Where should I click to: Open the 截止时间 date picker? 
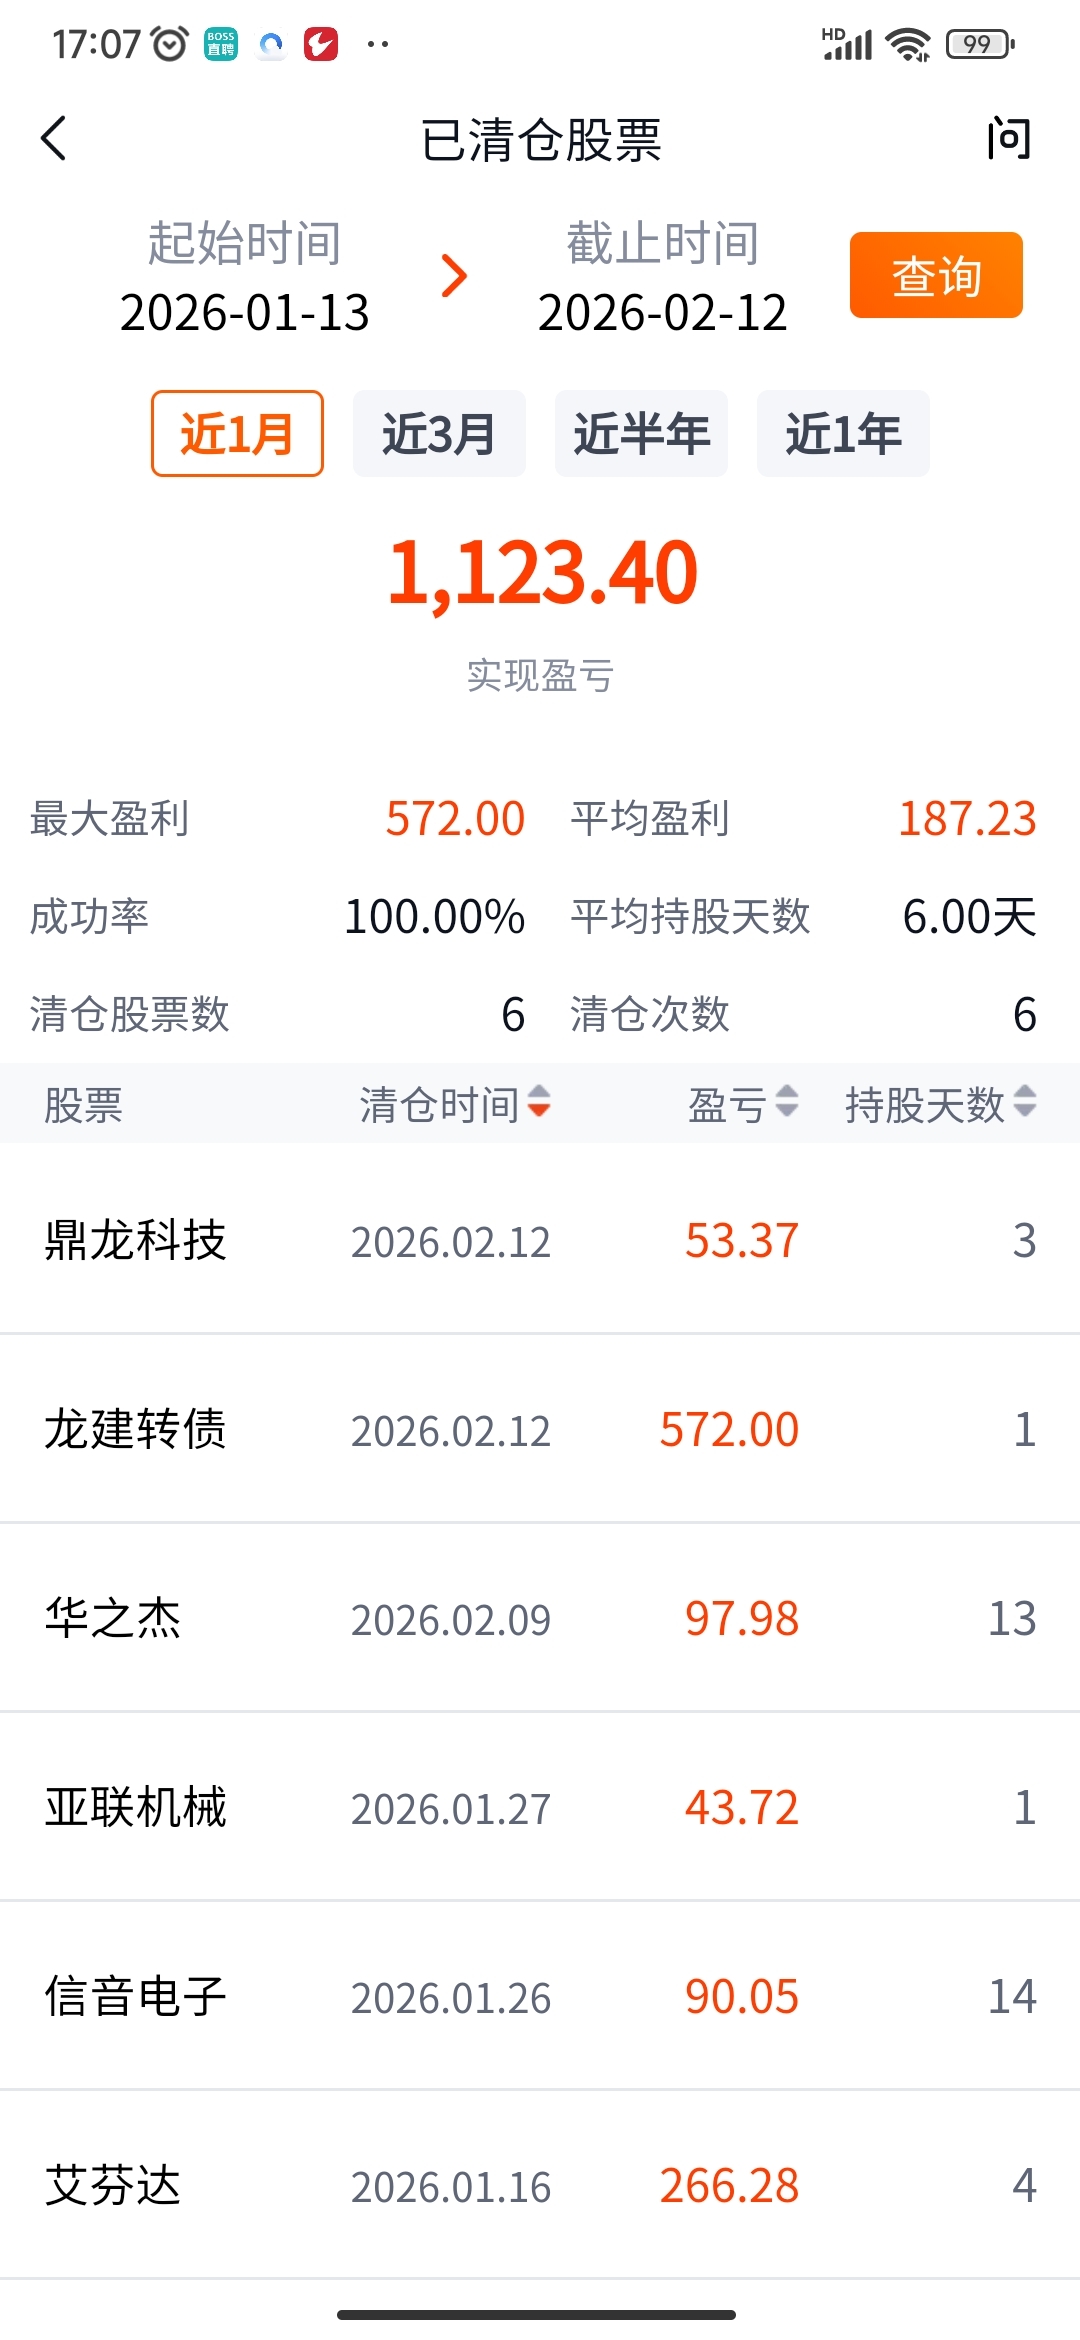(x=662, y=278)
